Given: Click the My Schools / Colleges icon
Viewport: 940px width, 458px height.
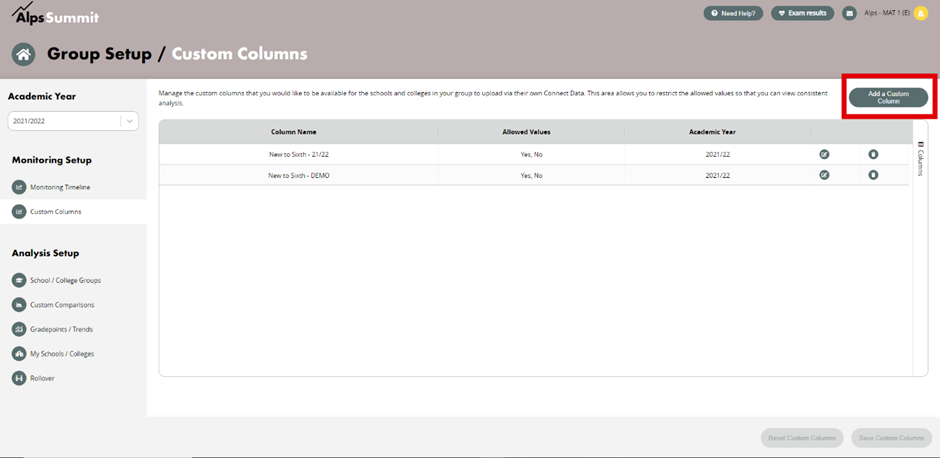Looking at the screenshot, I should pos(19,354).
